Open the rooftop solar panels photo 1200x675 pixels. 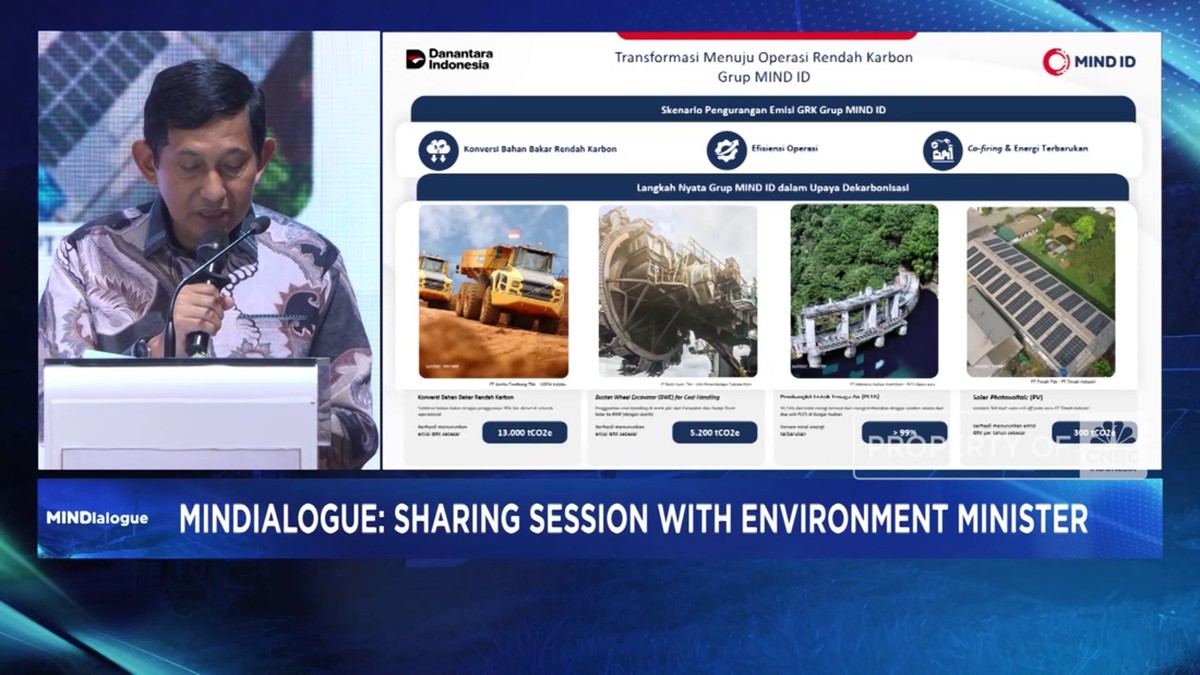click(x=1041, y=291)
